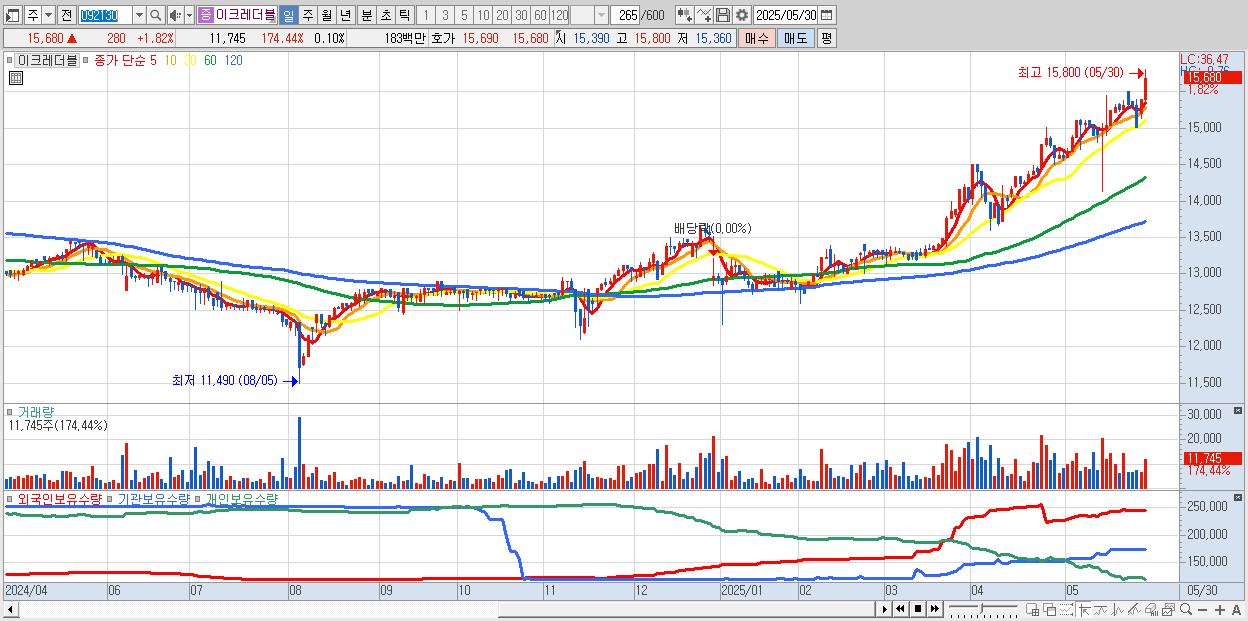Select the 60 interval button

point(540,15)
